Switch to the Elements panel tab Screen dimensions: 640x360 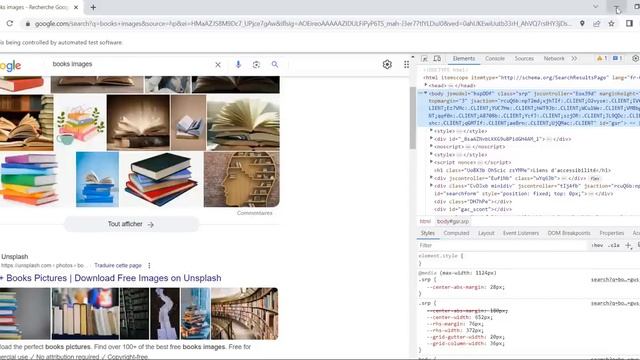click(x=464, y=59)
